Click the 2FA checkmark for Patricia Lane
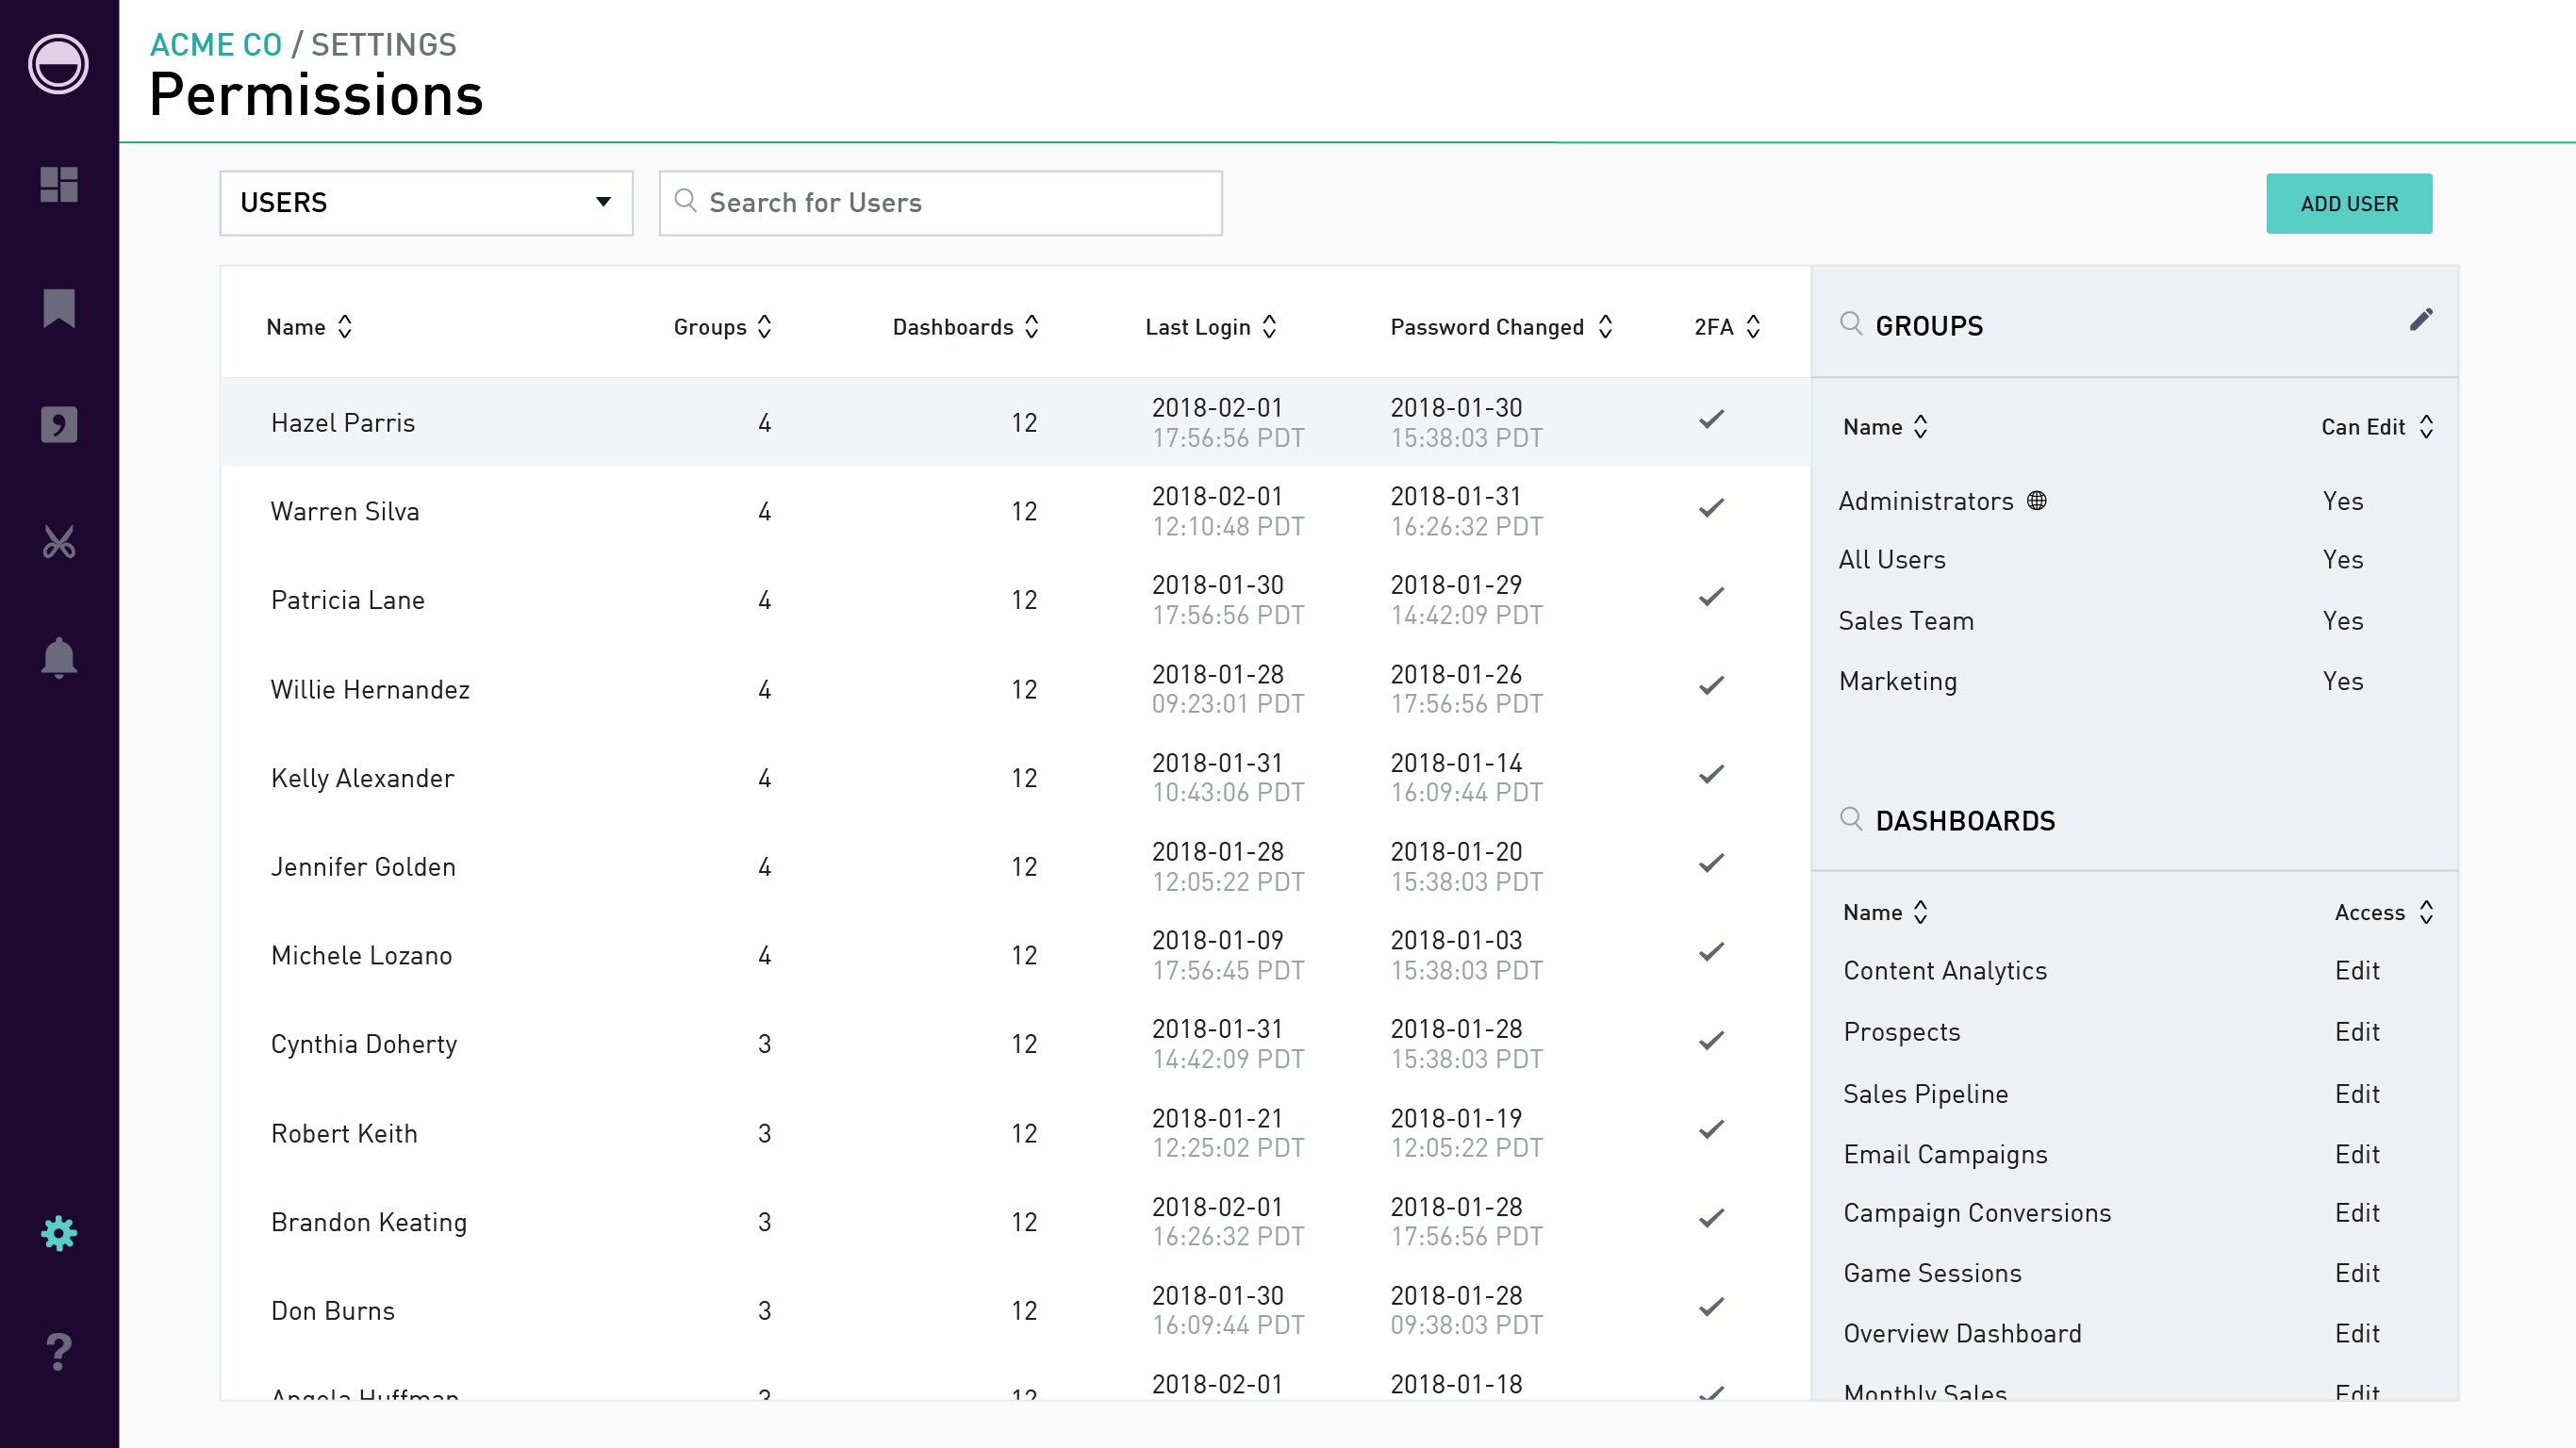Image resolution: width=2576 pixels, height=1448 pixels. 1712,597
